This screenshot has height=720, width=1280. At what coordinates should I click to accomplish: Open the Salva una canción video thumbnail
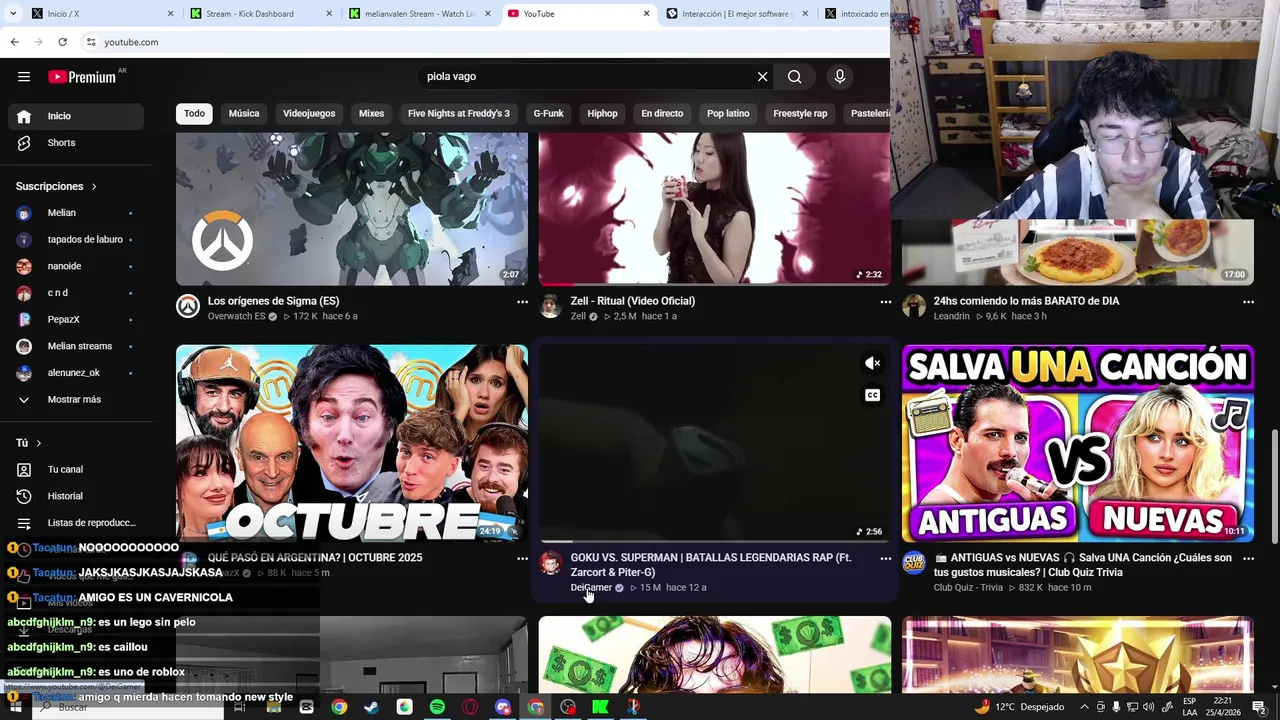coord(1078,443)
